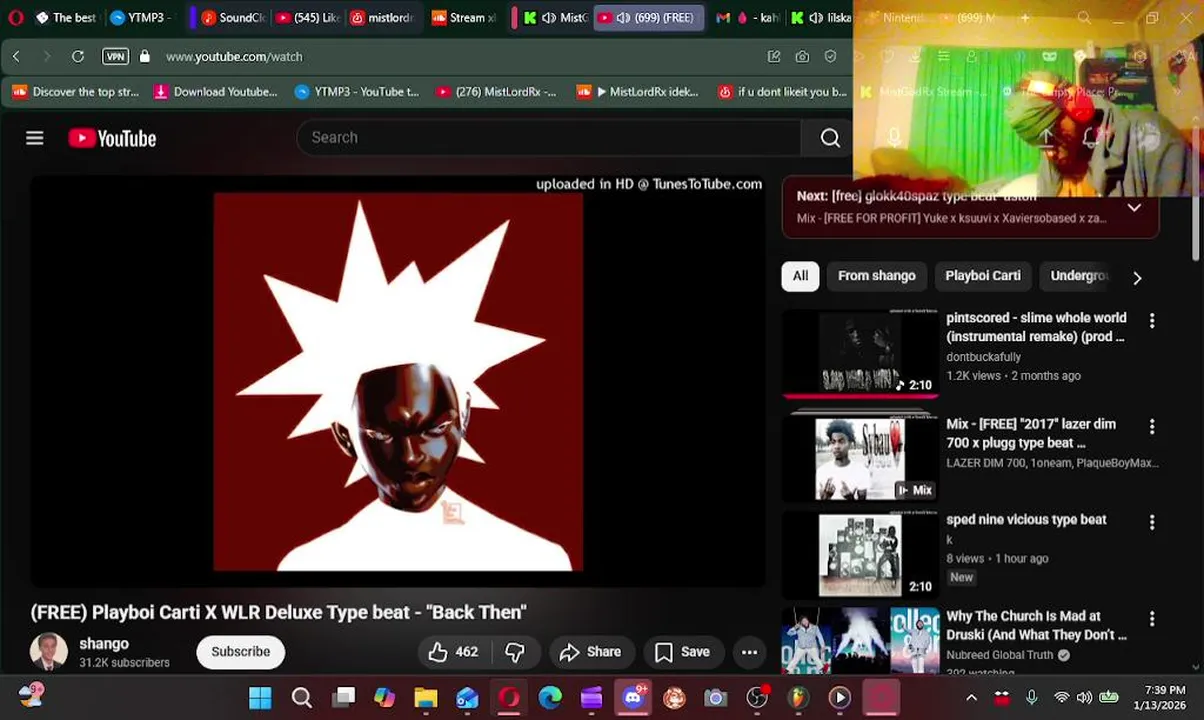Open Windows taskbar search
Image resolution: width=1204 pixels, height=720 pixels.
[x=302, y=697]
